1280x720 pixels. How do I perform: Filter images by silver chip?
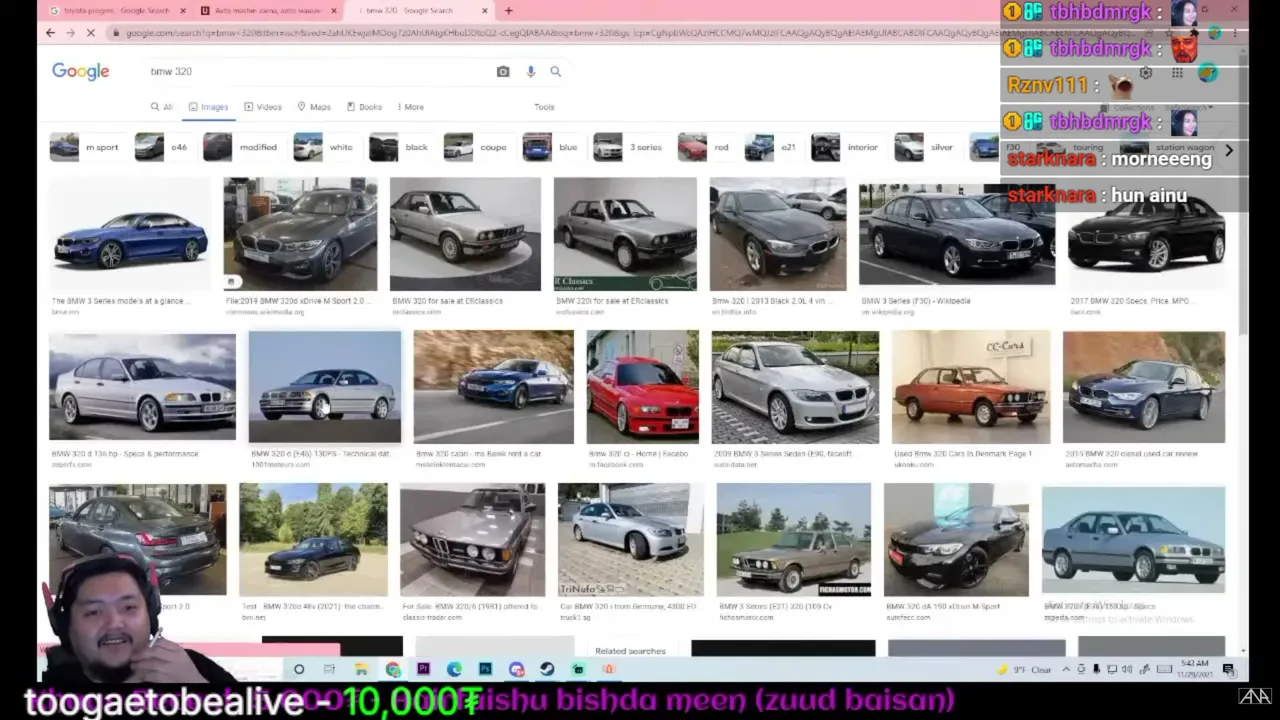click(x=925, y=147)
